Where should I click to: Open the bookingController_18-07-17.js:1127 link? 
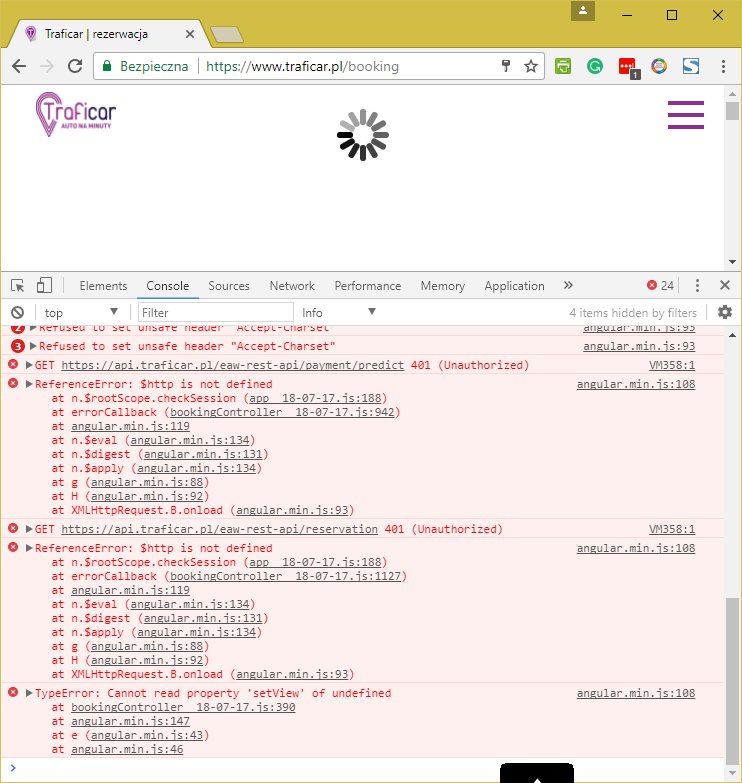286,576
